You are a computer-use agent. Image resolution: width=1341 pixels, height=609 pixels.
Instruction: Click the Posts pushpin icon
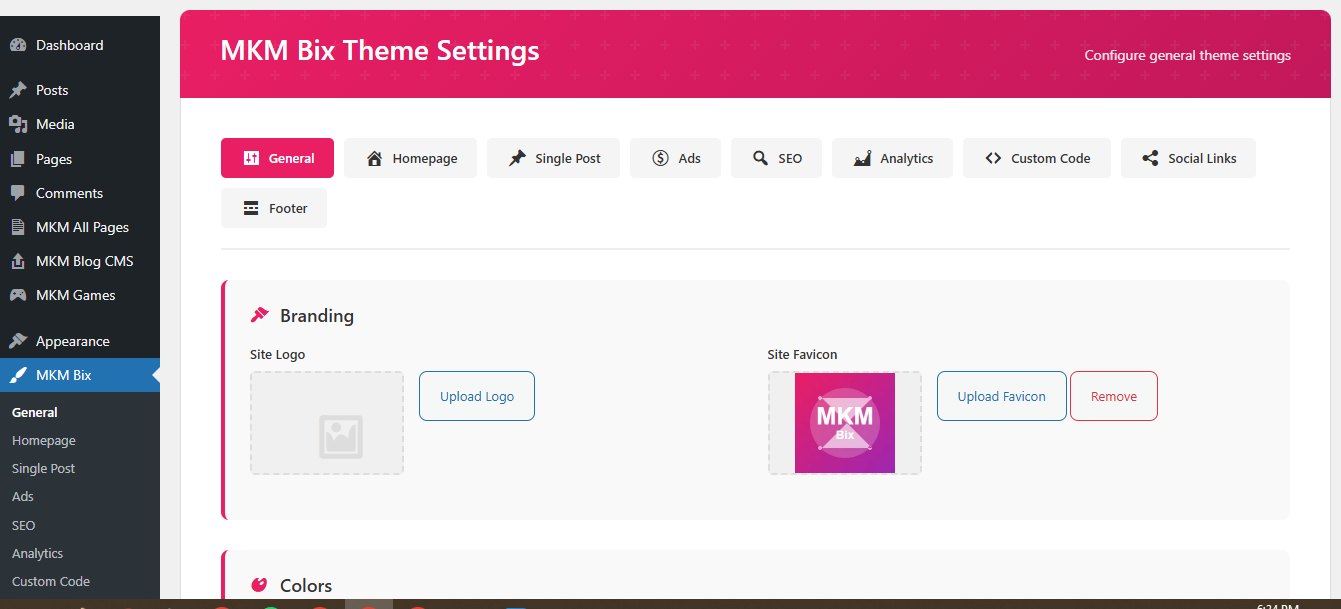tap(18, 90)
